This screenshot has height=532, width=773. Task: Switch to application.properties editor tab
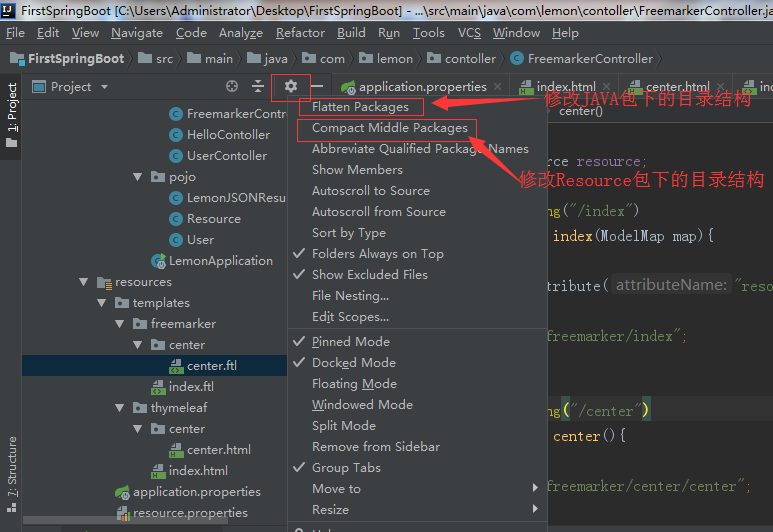[x=422, y=87]
